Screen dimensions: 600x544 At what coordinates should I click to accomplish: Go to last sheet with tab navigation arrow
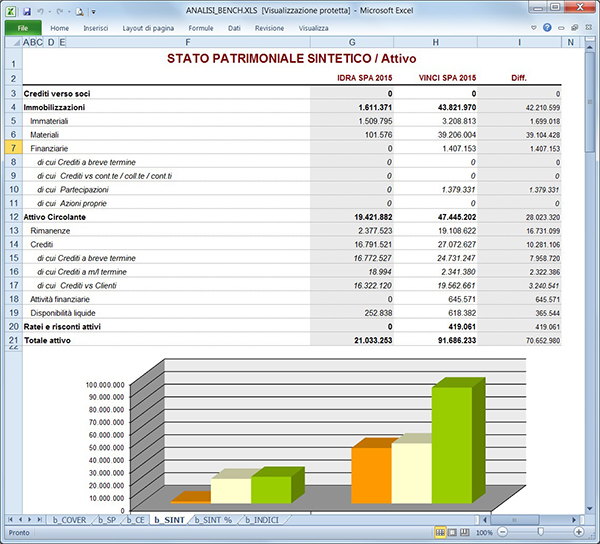pyautogui.click(x=39, y=520)
